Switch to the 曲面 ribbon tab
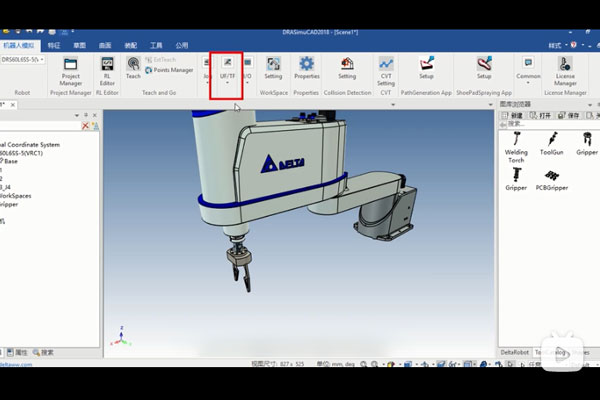 [x=105, y=46]
